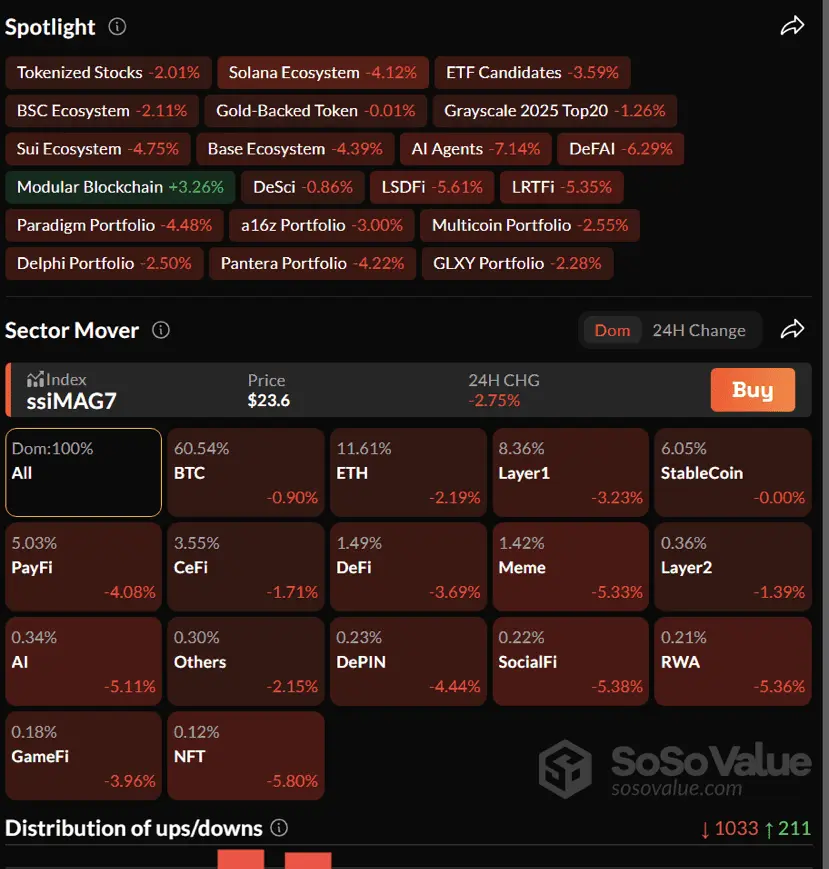The image size is (829, 869).
Task: Select the All sectors tile
Action: (83, 472)
